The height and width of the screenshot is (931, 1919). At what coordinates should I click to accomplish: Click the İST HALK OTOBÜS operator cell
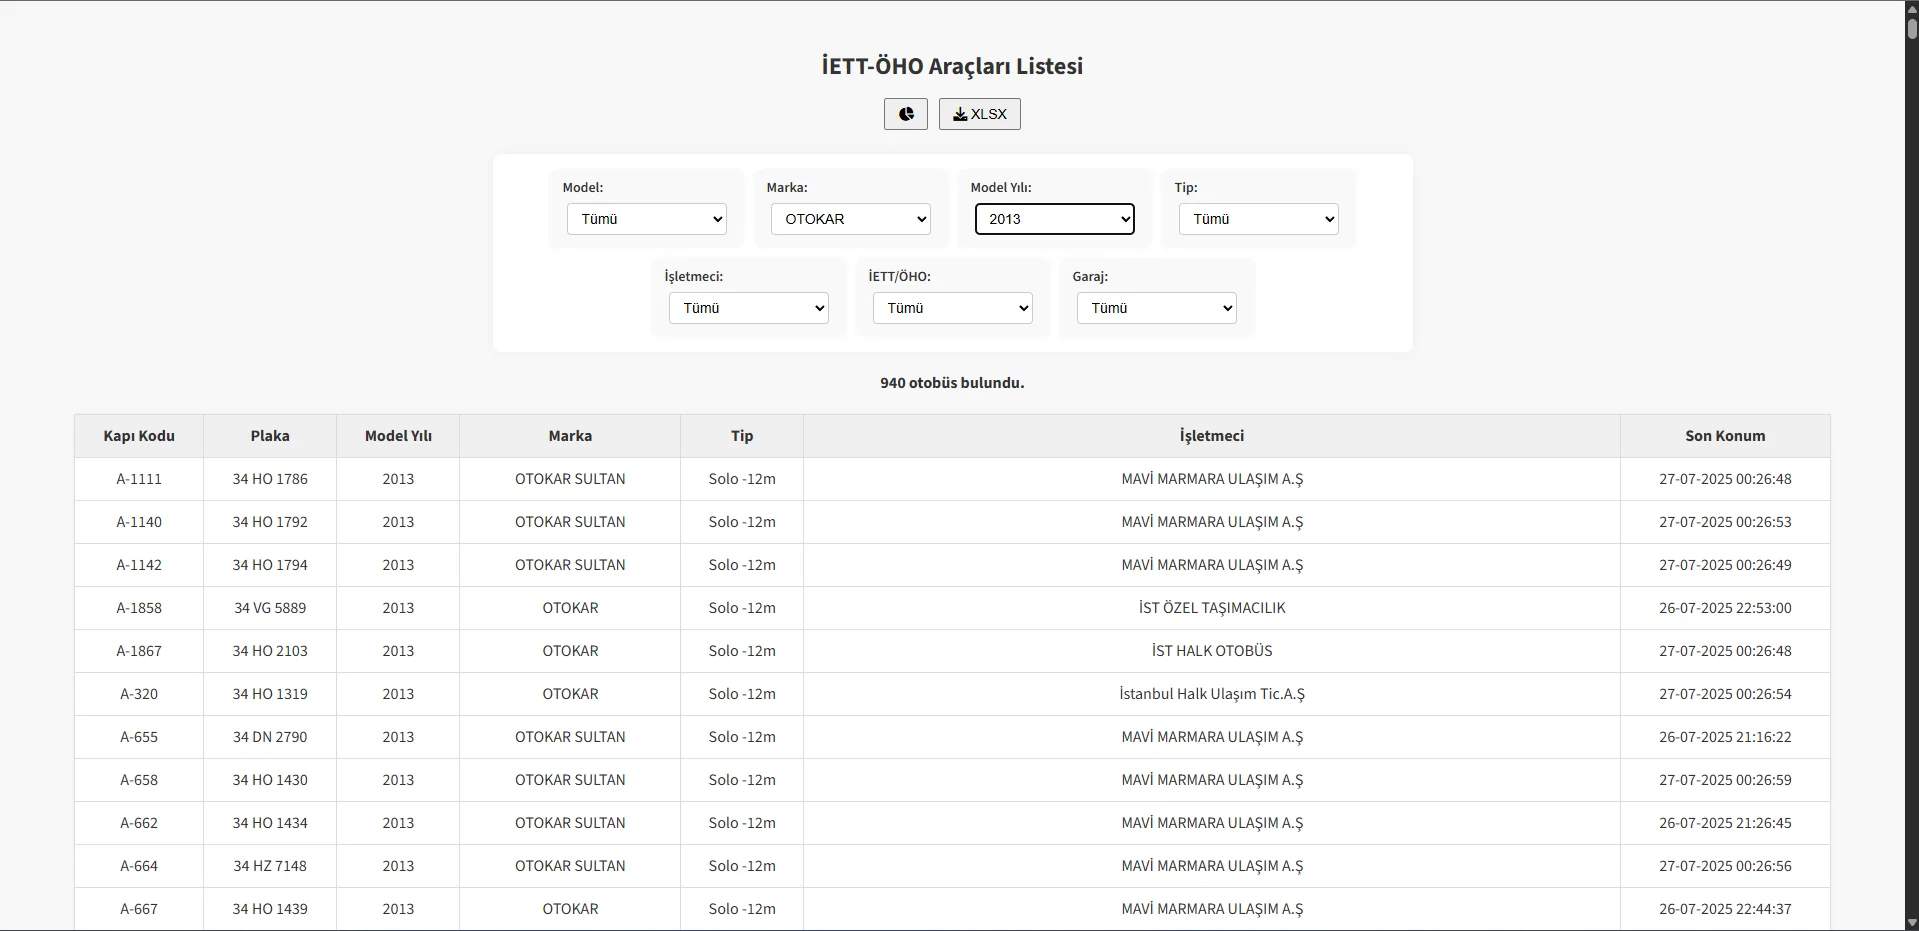coord(1211,651)
